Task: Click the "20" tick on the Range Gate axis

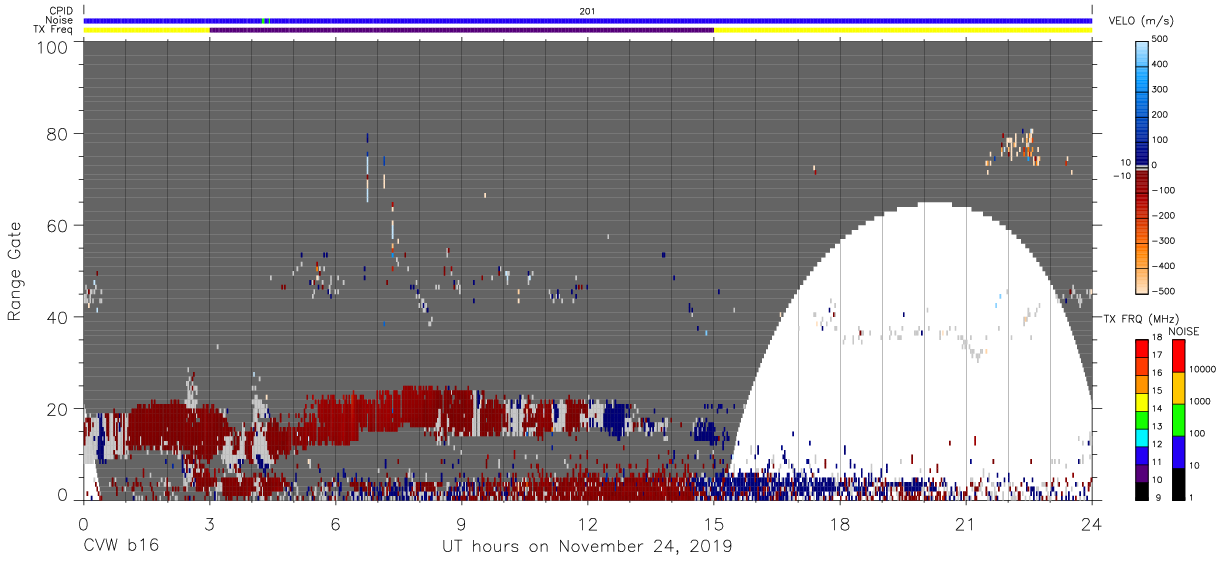Action: coord(59,409)
